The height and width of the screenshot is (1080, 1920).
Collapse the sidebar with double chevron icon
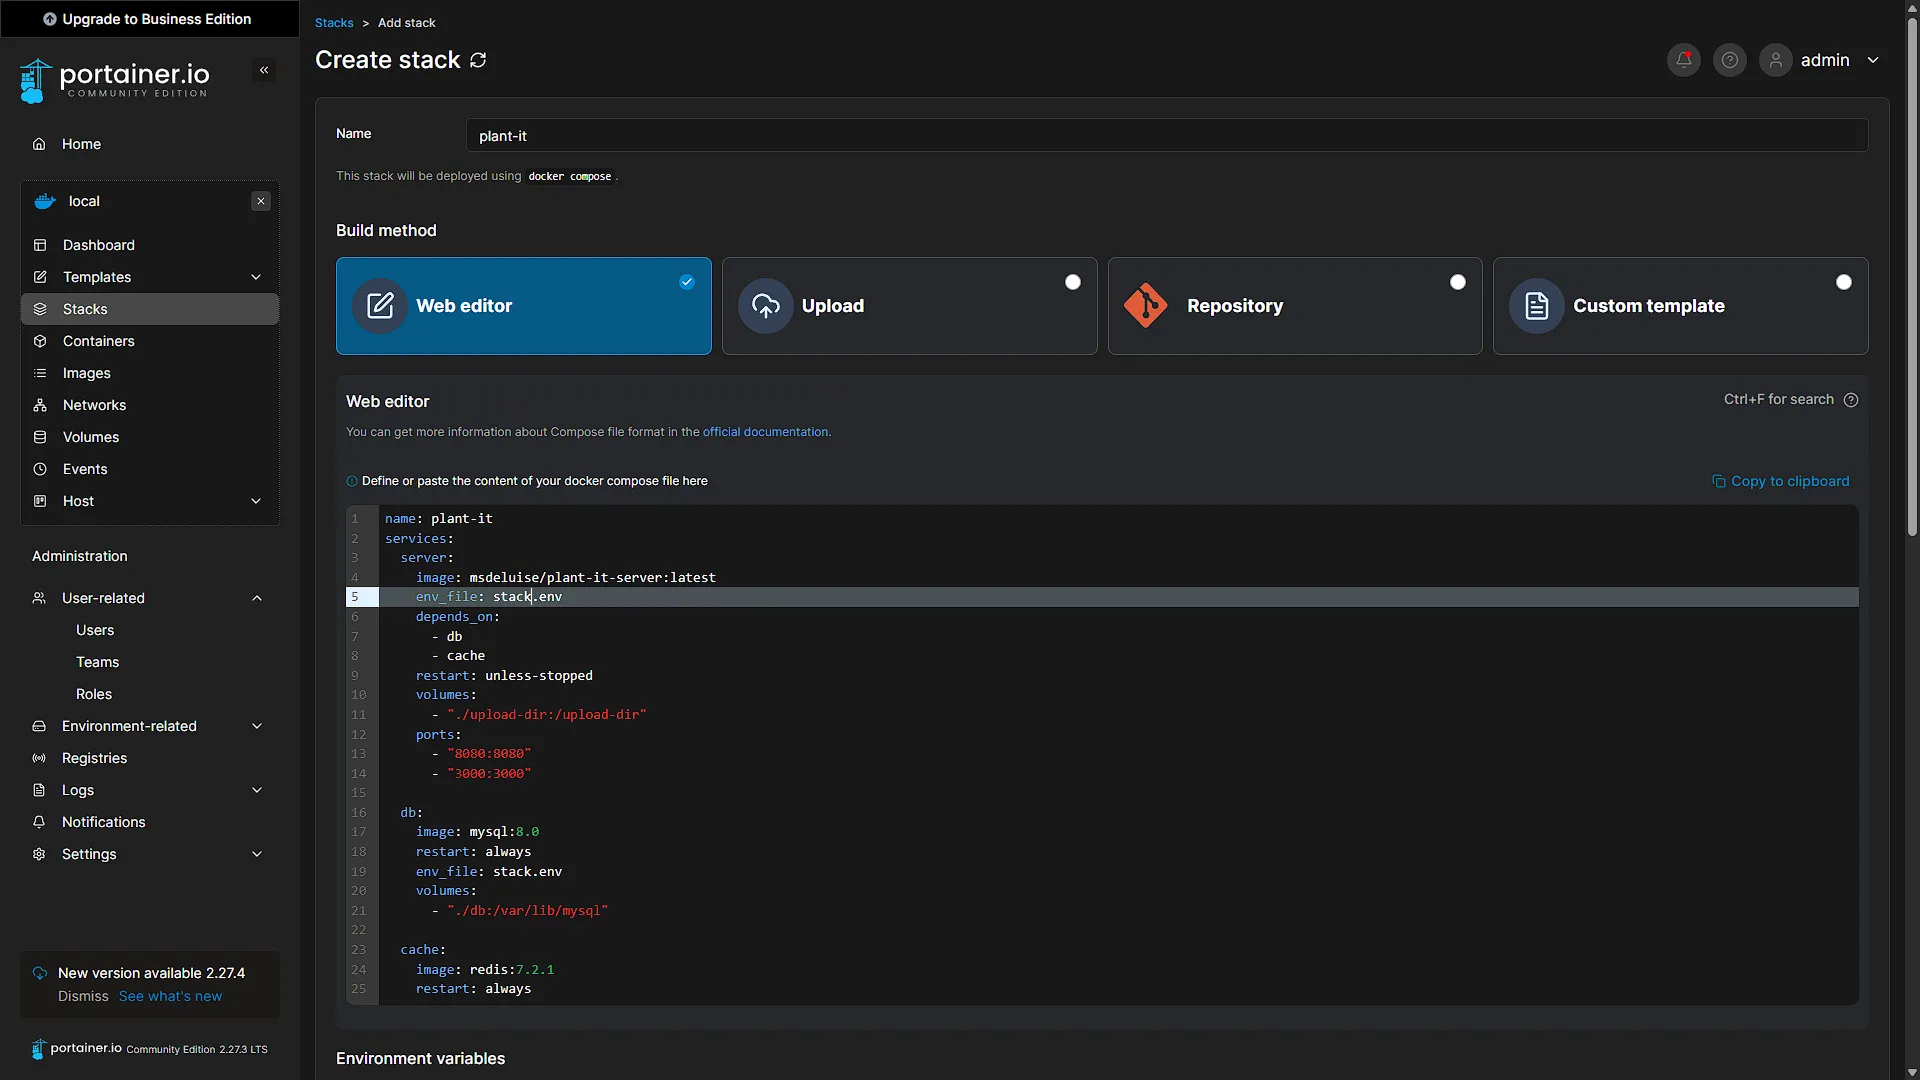(264, 70)
